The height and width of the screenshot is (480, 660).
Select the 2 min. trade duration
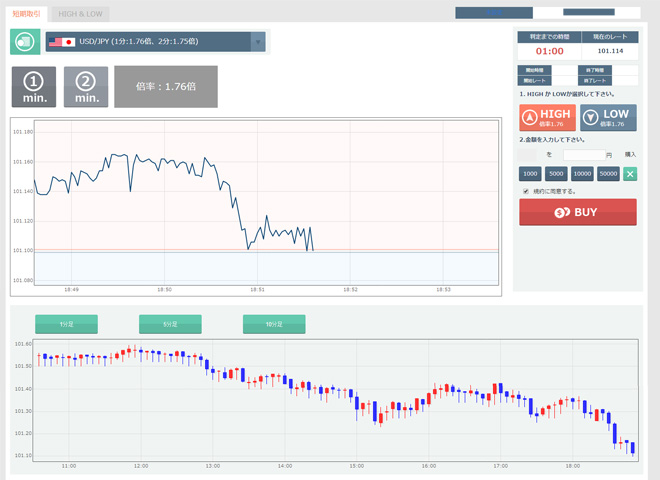click(86, 87)
